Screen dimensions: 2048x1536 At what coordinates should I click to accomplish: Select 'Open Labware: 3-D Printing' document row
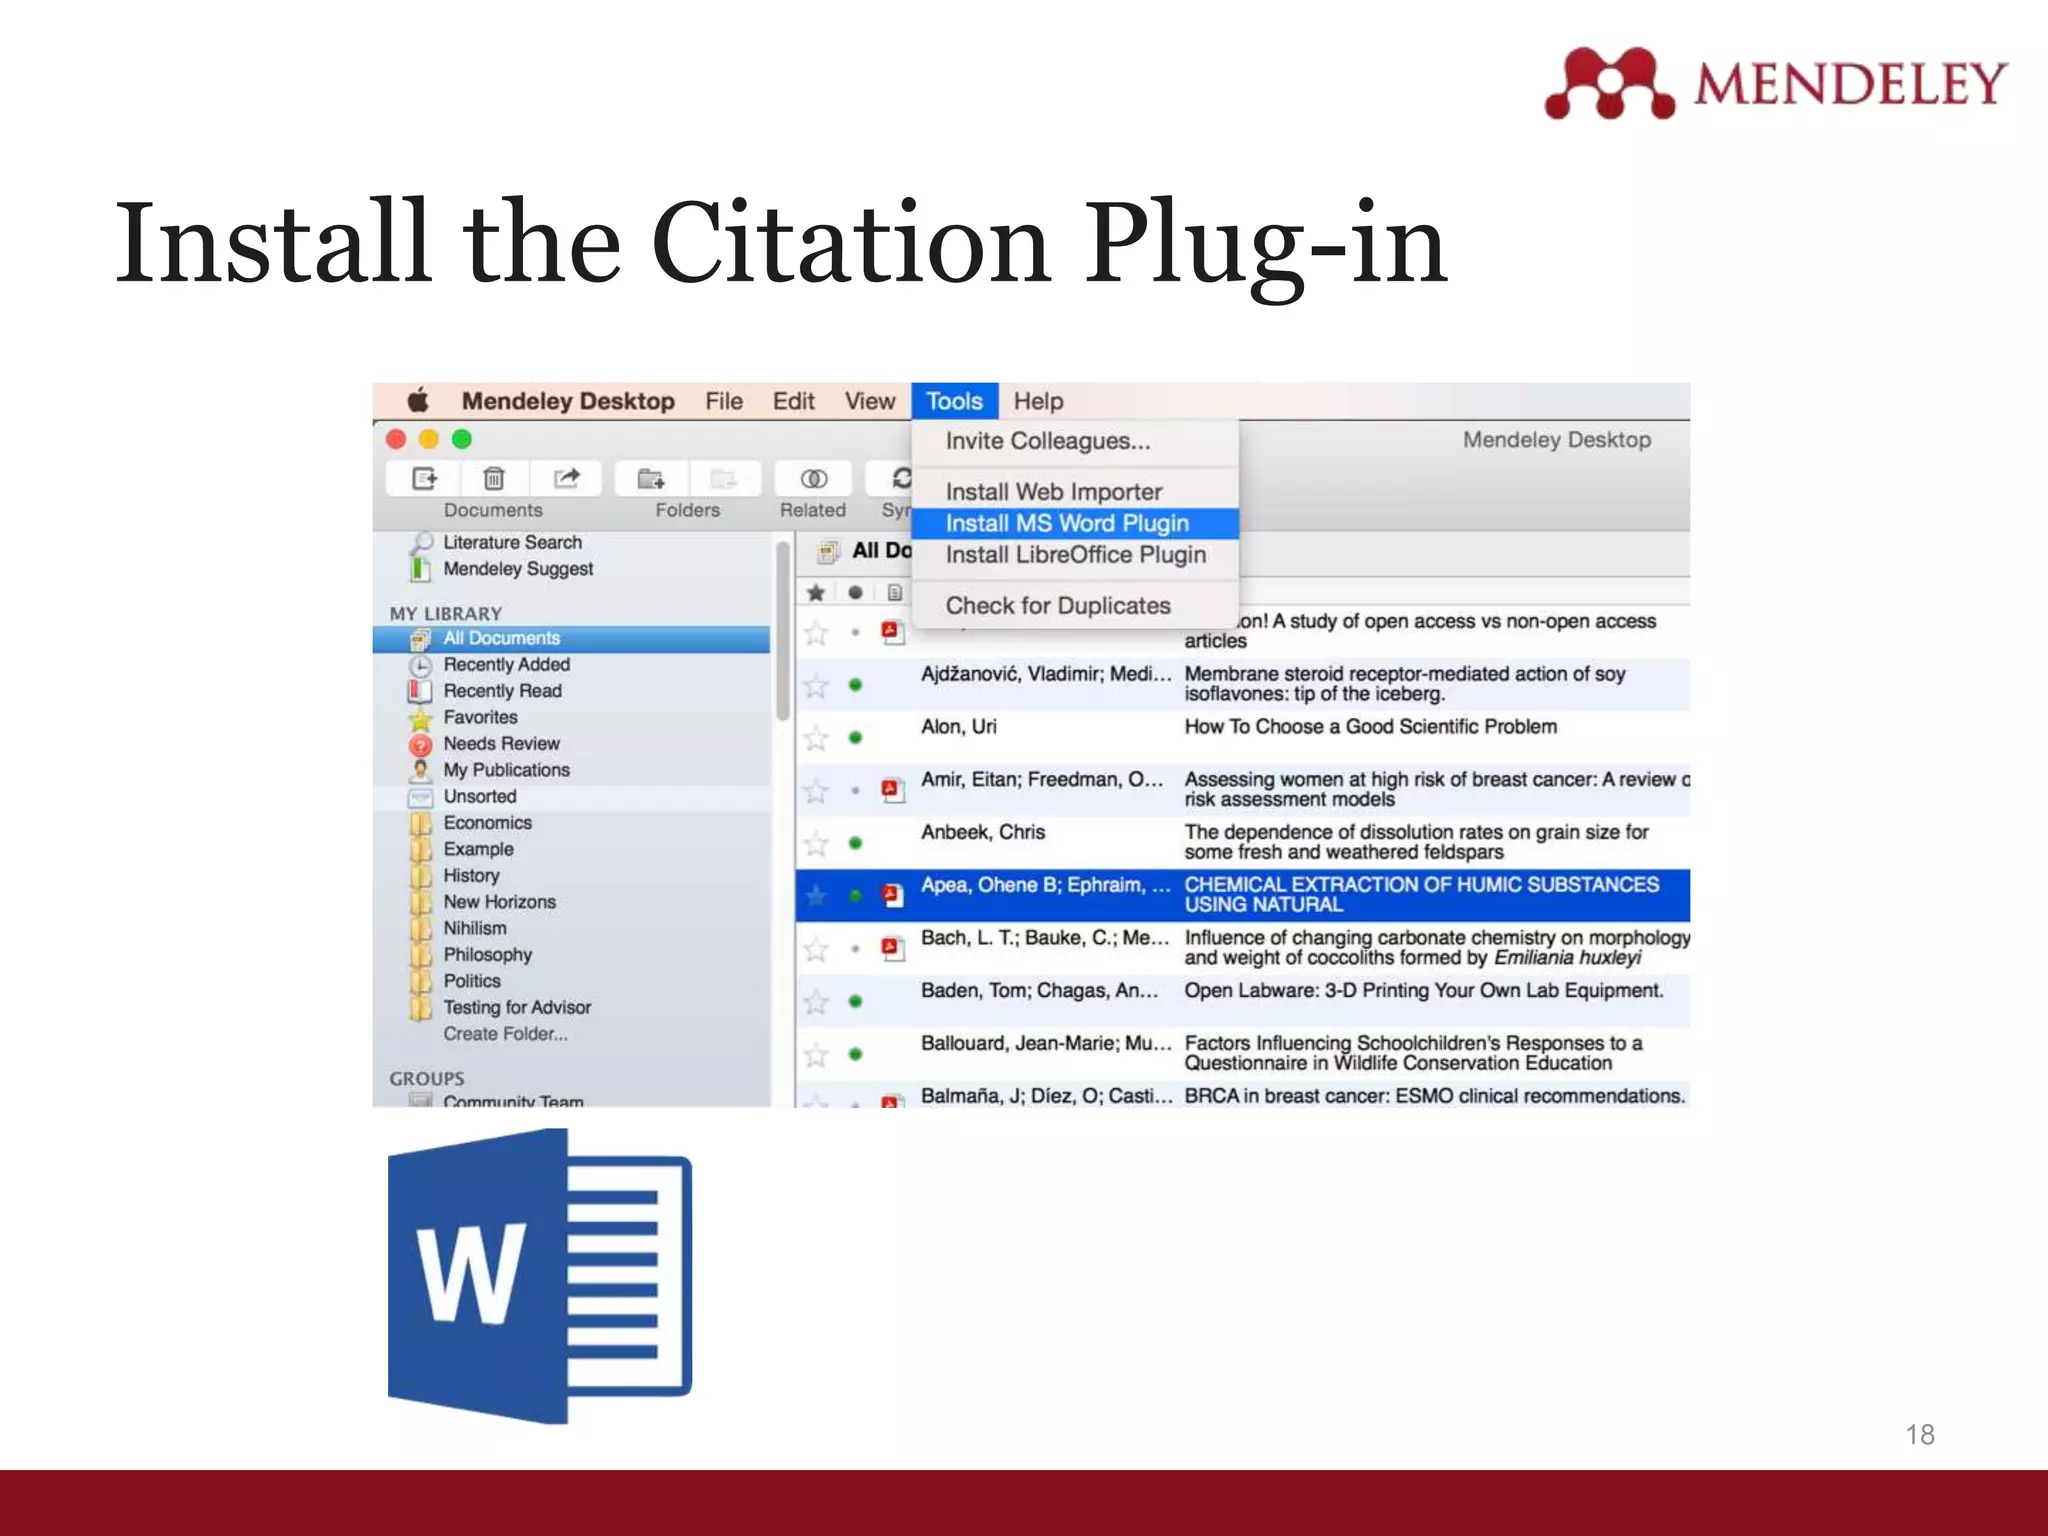(x=1243, y=1001)
